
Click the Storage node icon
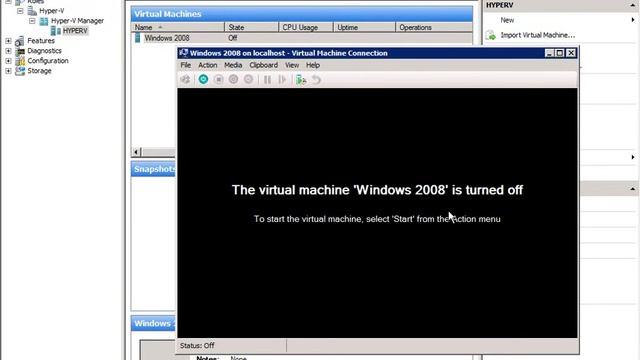(20, 71)
